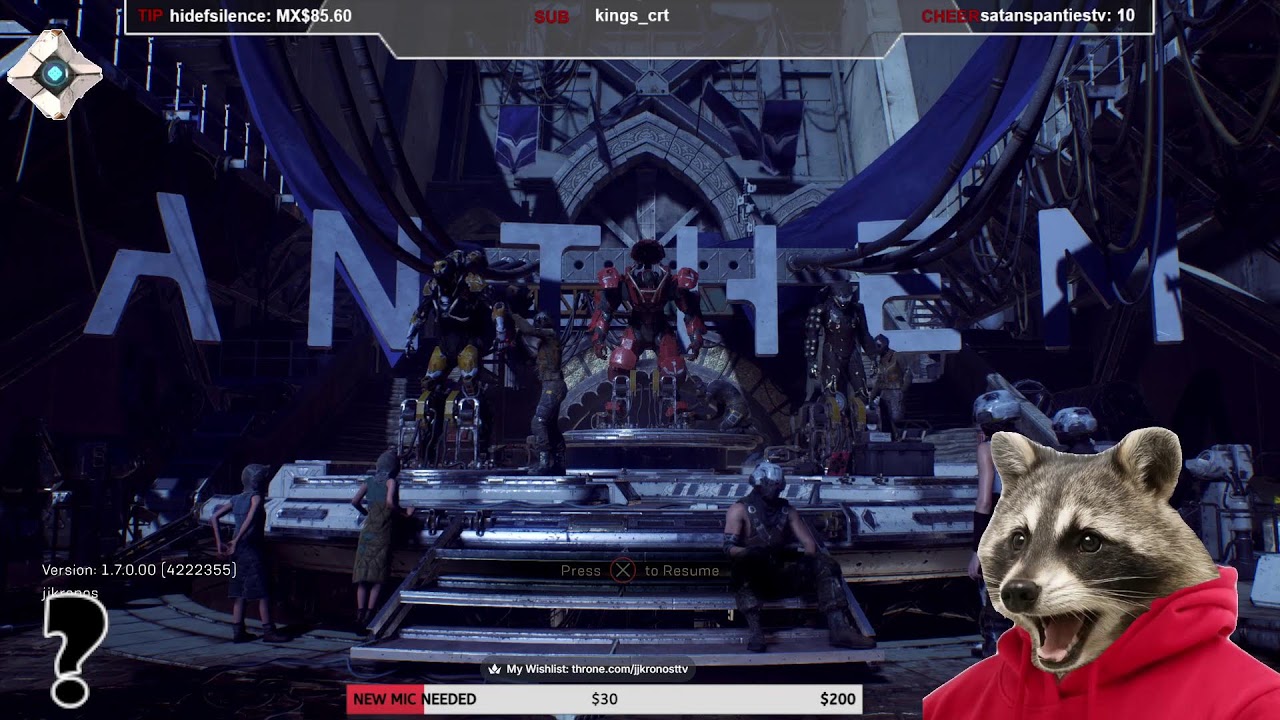Click the red Javelin in the center
This screenshot has width=1280, height=720.
pyautogui.click(x=648, y=315)
